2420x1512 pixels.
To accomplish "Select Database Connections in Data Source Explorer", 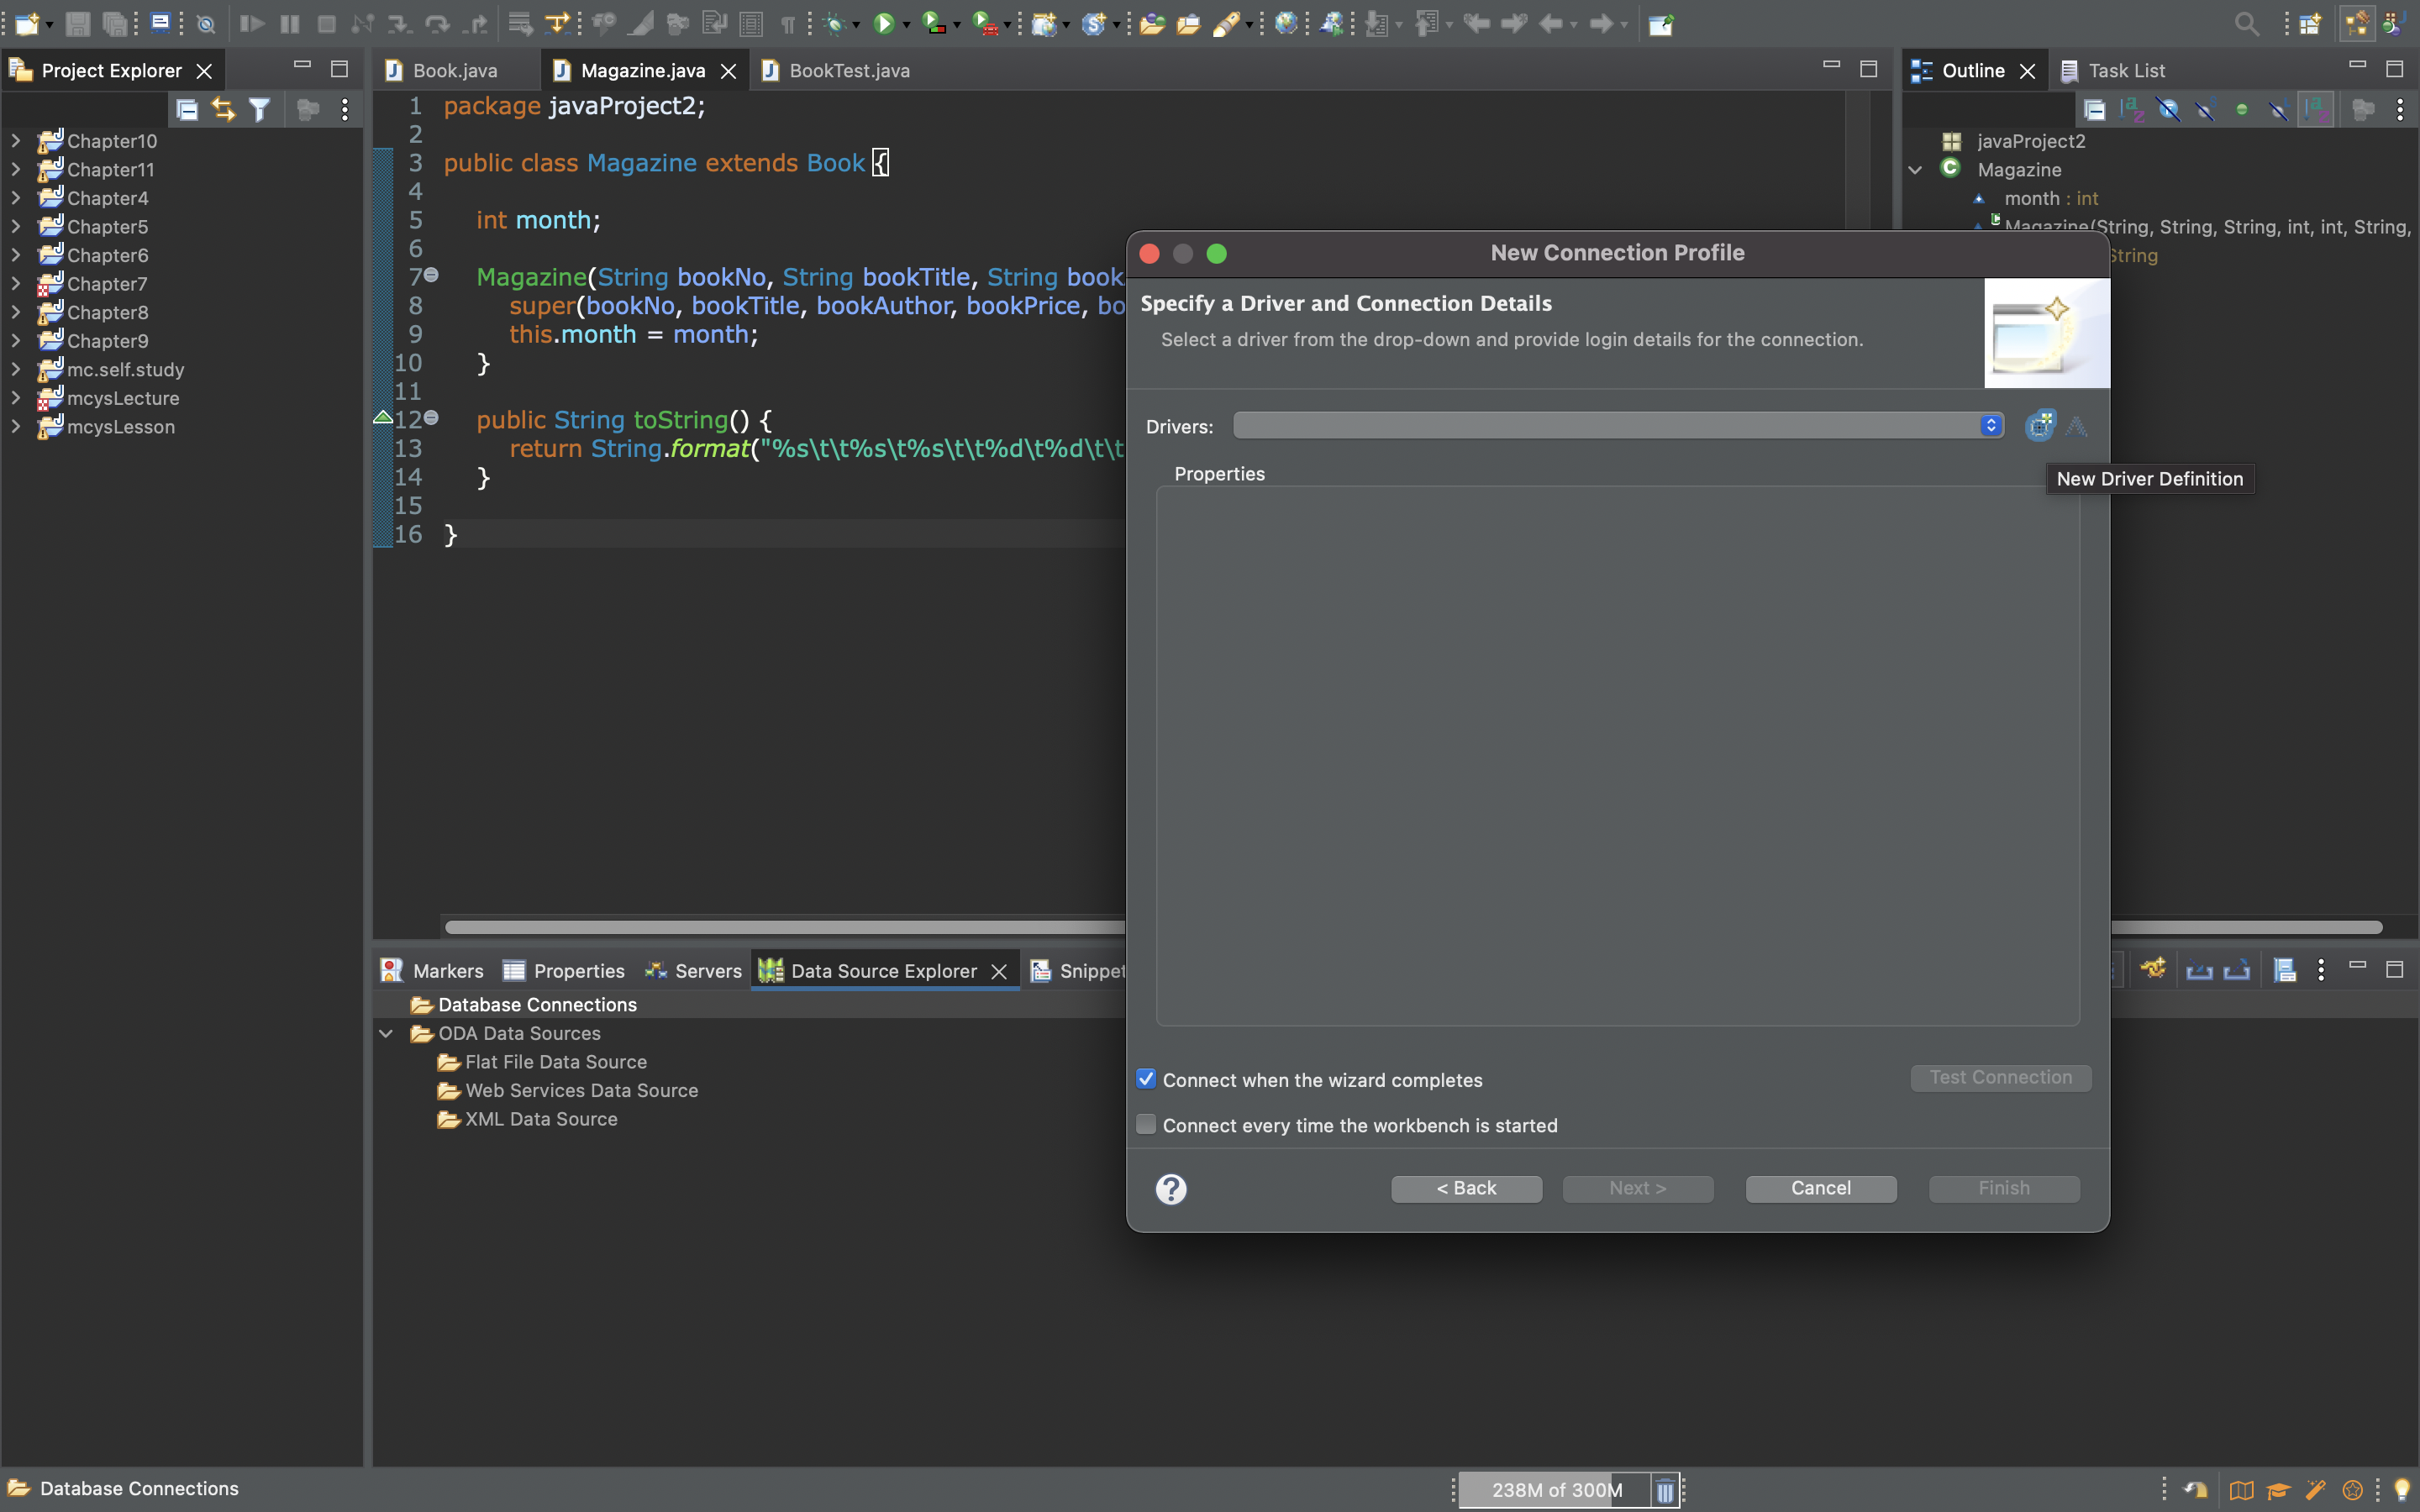I will [x=537, y=1005].
